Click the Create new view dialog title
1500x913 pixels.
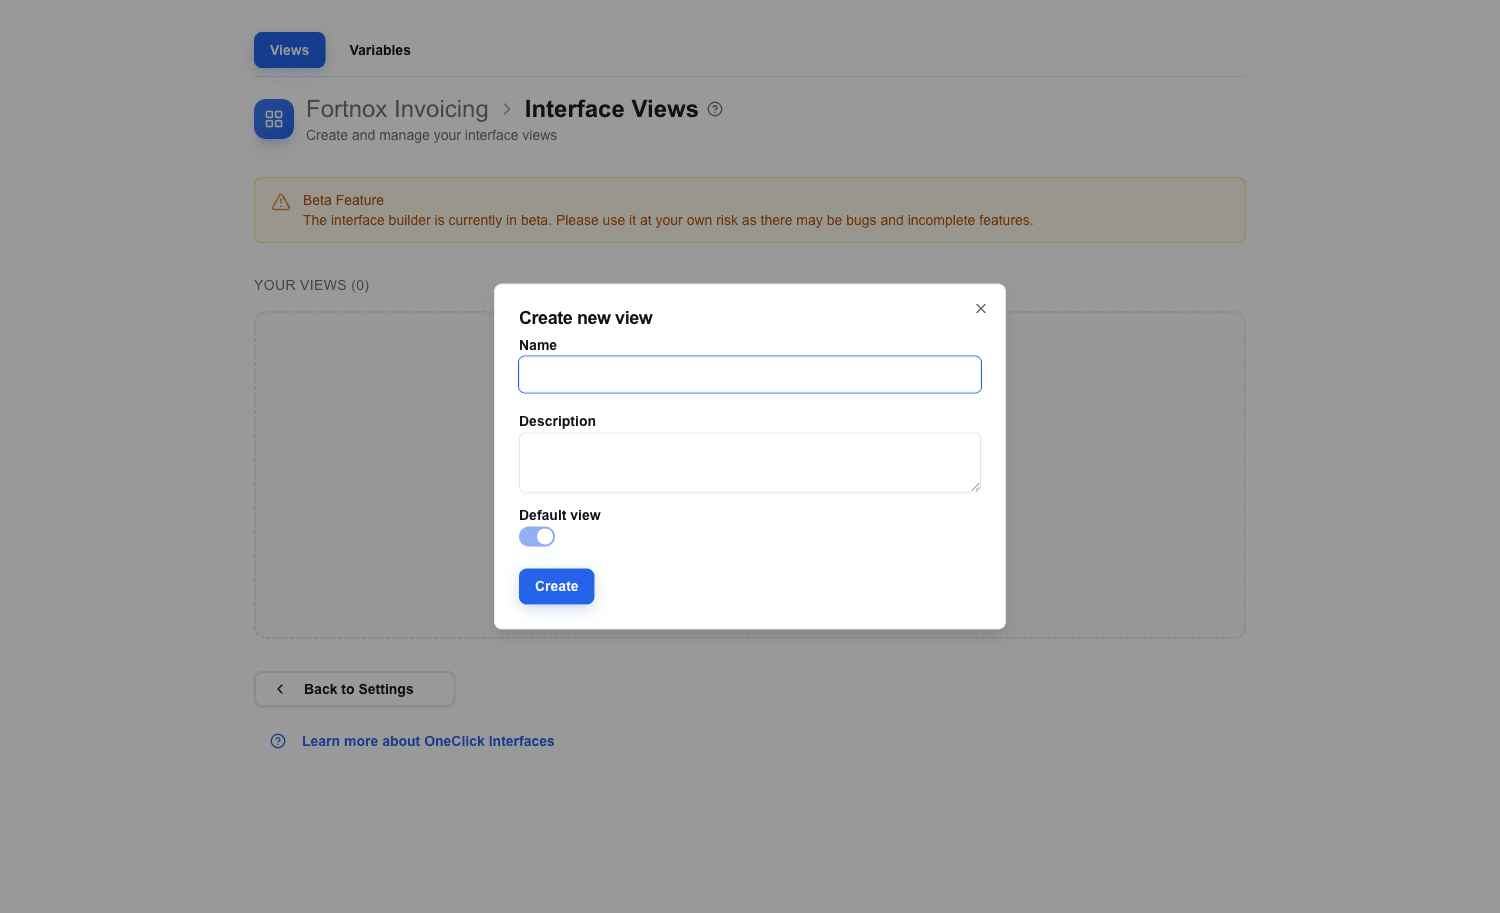(x=586, y=318)
